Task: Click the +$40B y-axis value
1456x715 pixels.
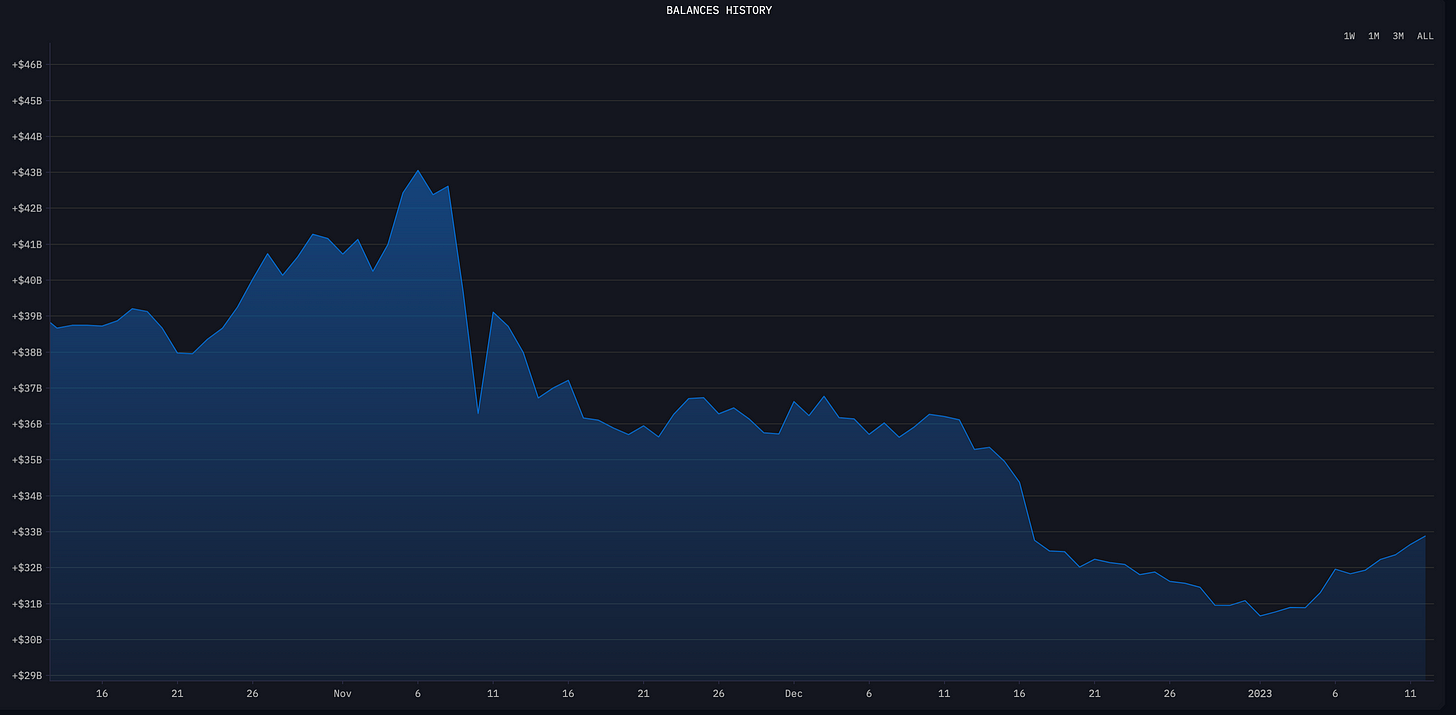Action: tap(27, 281)
